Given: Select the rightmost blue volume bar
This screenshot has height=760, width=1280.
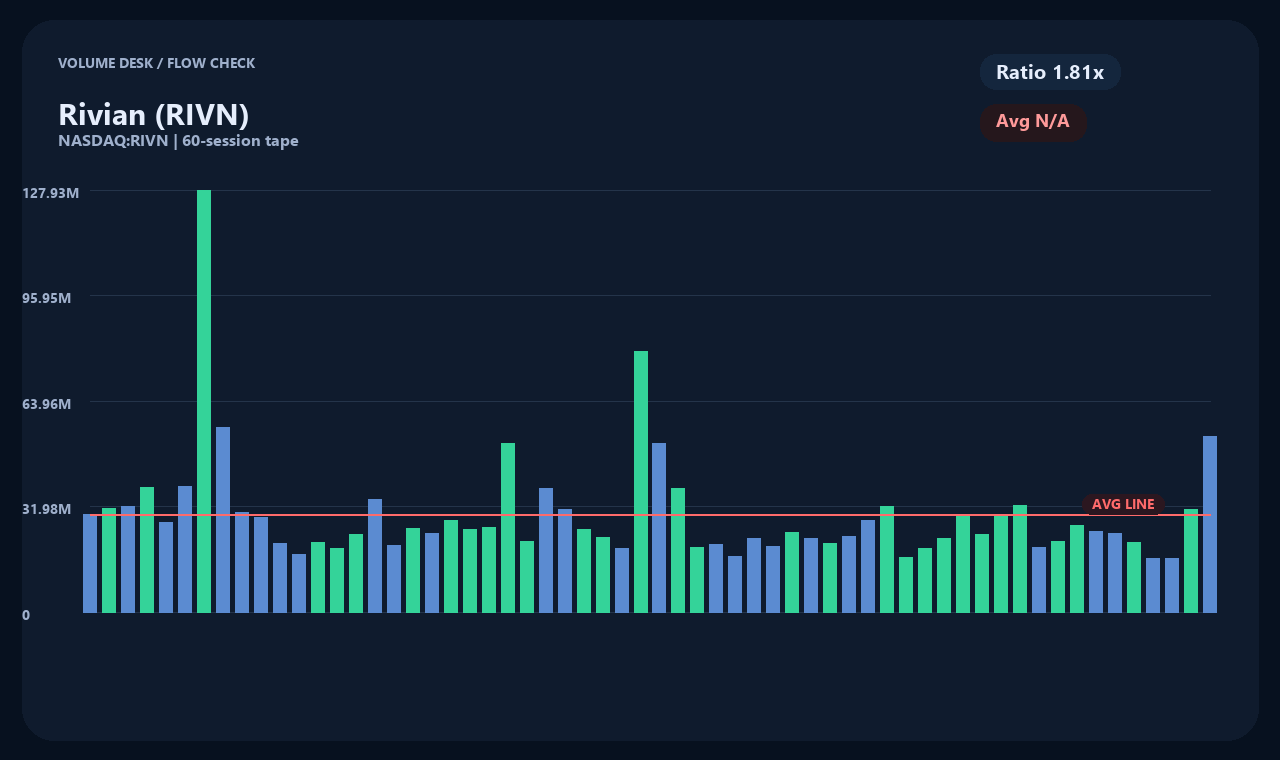Looking at the screenshot, I should click(1210, 524).
